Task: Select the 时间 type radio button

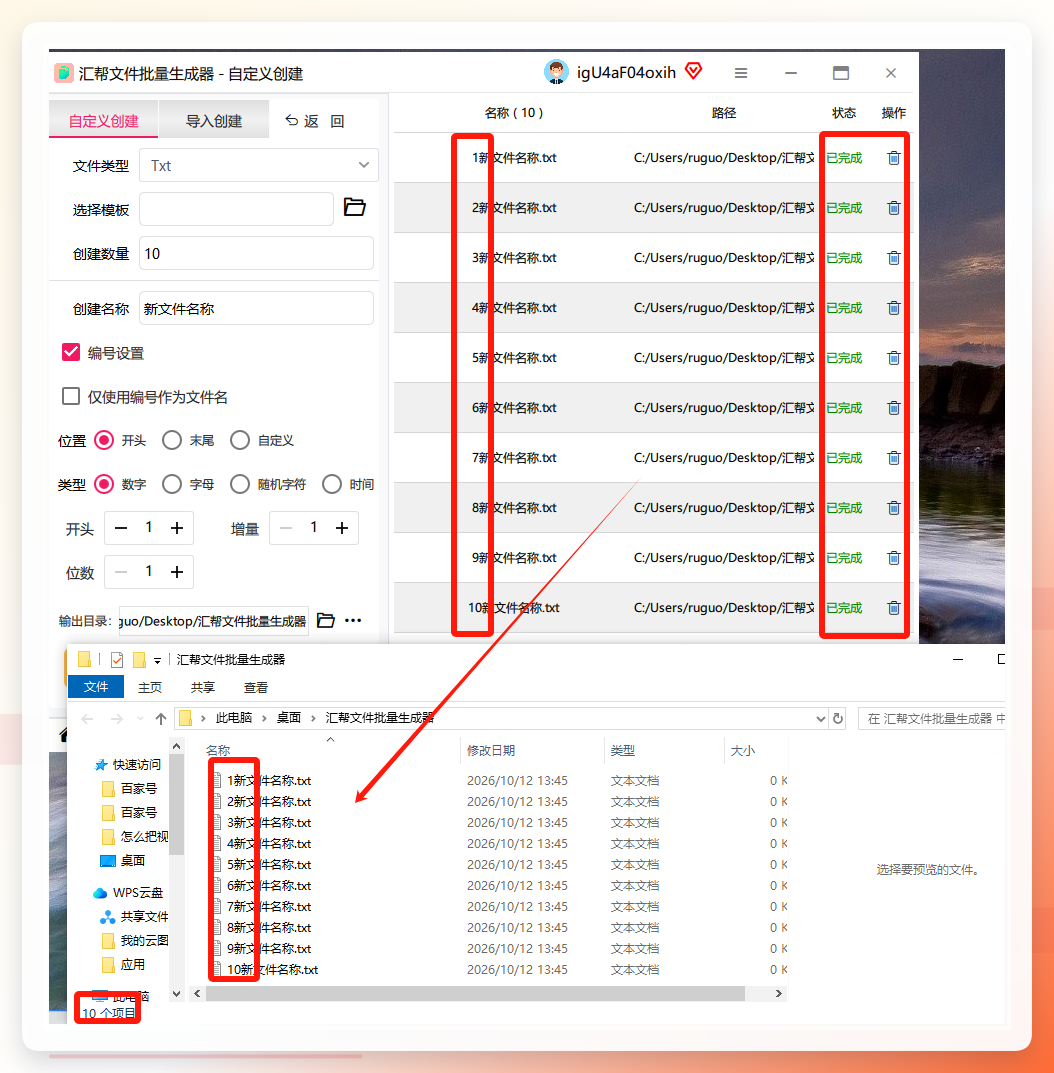Action: tap(332, 484)
